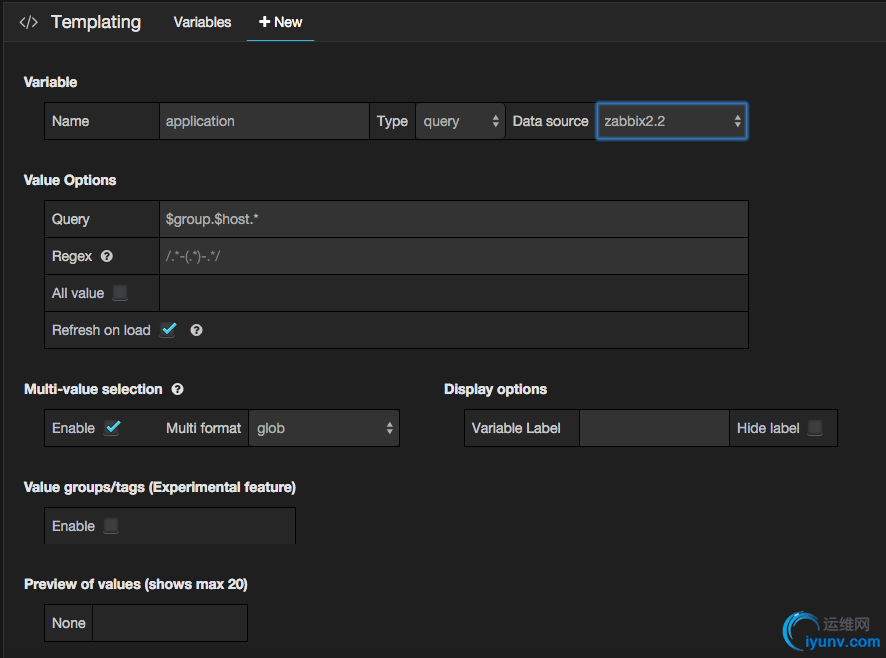The height and width of the screenshot is (658, 886).
Task: Open the Type query dropdown
Action: 460,121
